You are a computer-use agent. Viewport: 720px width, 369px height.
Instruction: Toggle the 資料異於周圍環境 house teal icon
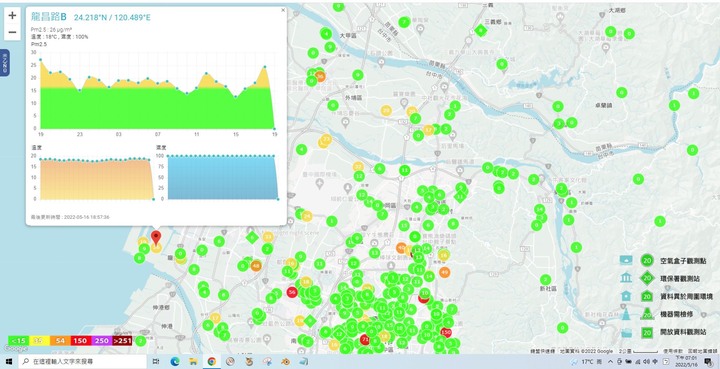(x=626, y=296)
